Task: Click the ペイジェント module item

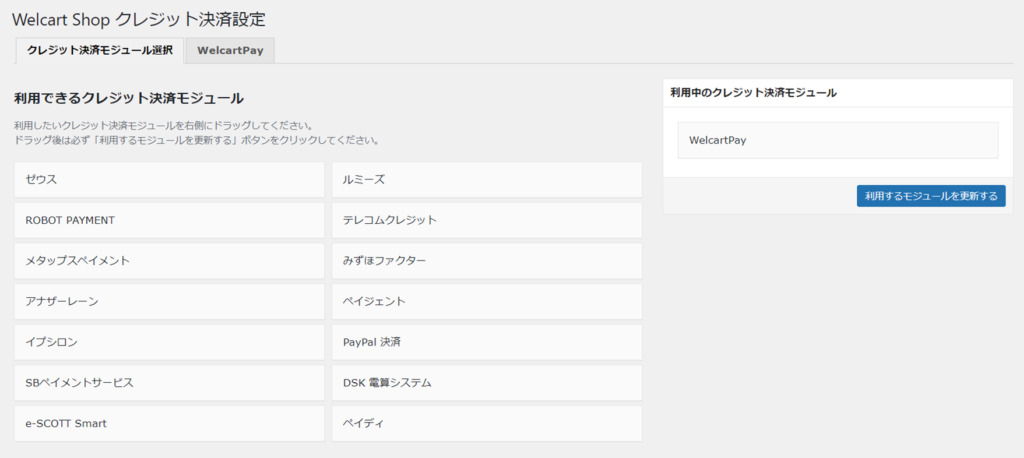Action: (486, 301)
